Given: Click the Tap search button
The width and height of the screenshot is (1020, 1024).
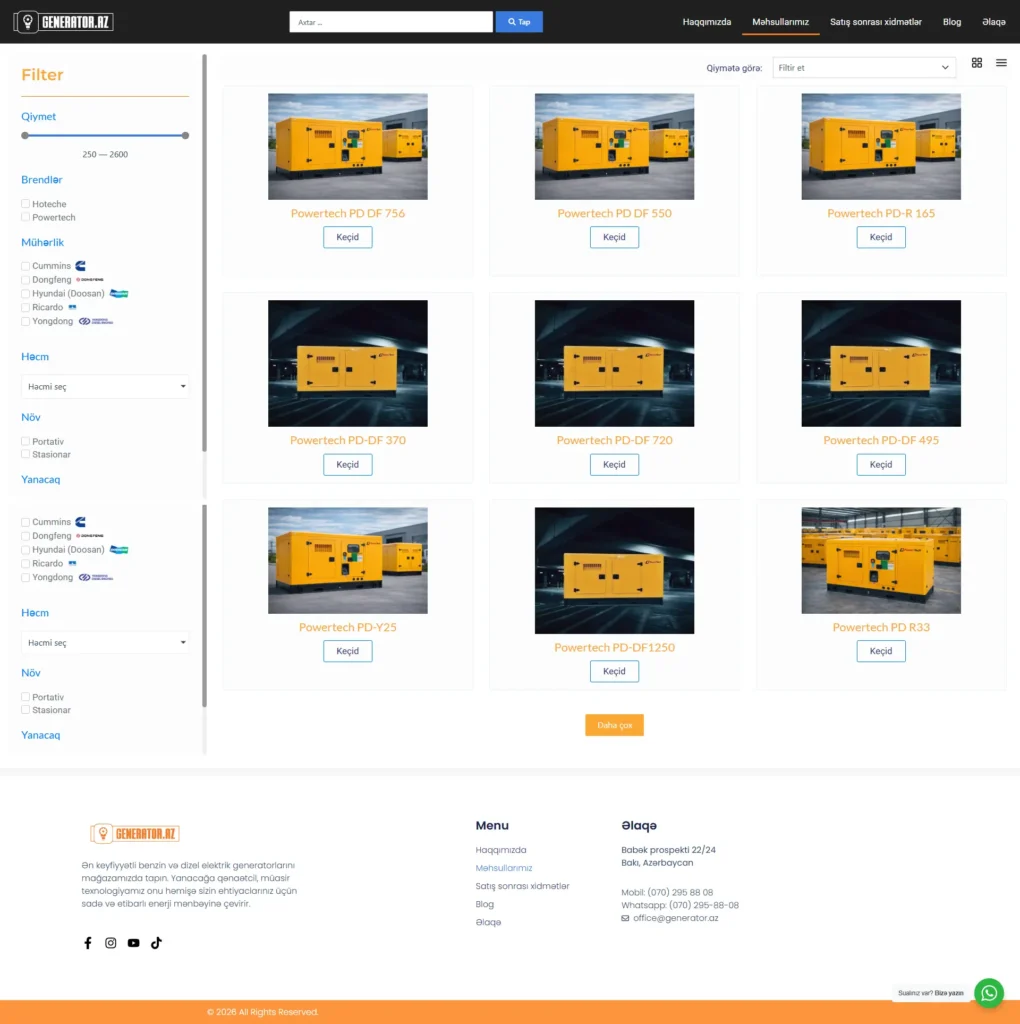Looking at the screenshot, I should click(519, 22).
